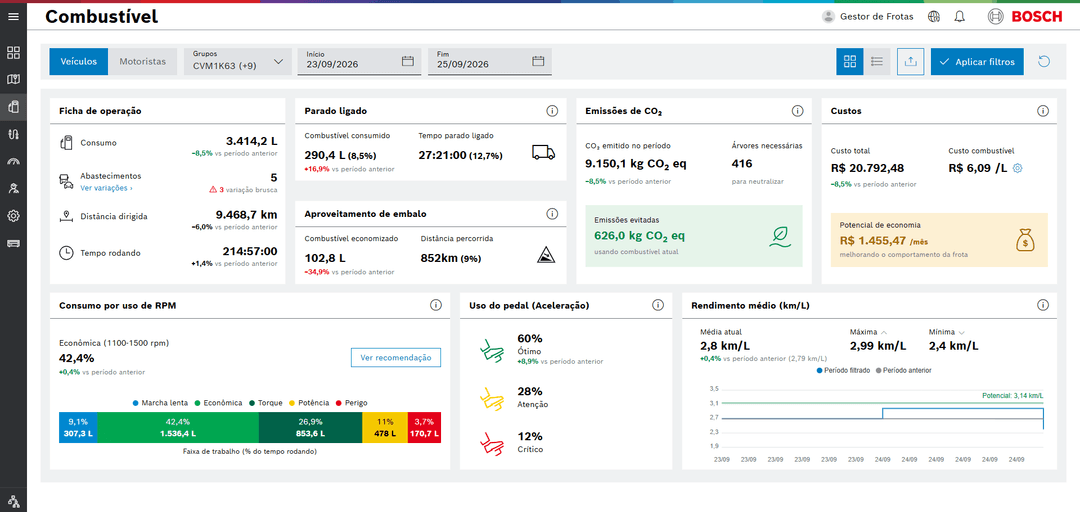Click the Perigo bar segment 3,7%
The height and width of the screenshot is (512, 1080).
(424, 427)
